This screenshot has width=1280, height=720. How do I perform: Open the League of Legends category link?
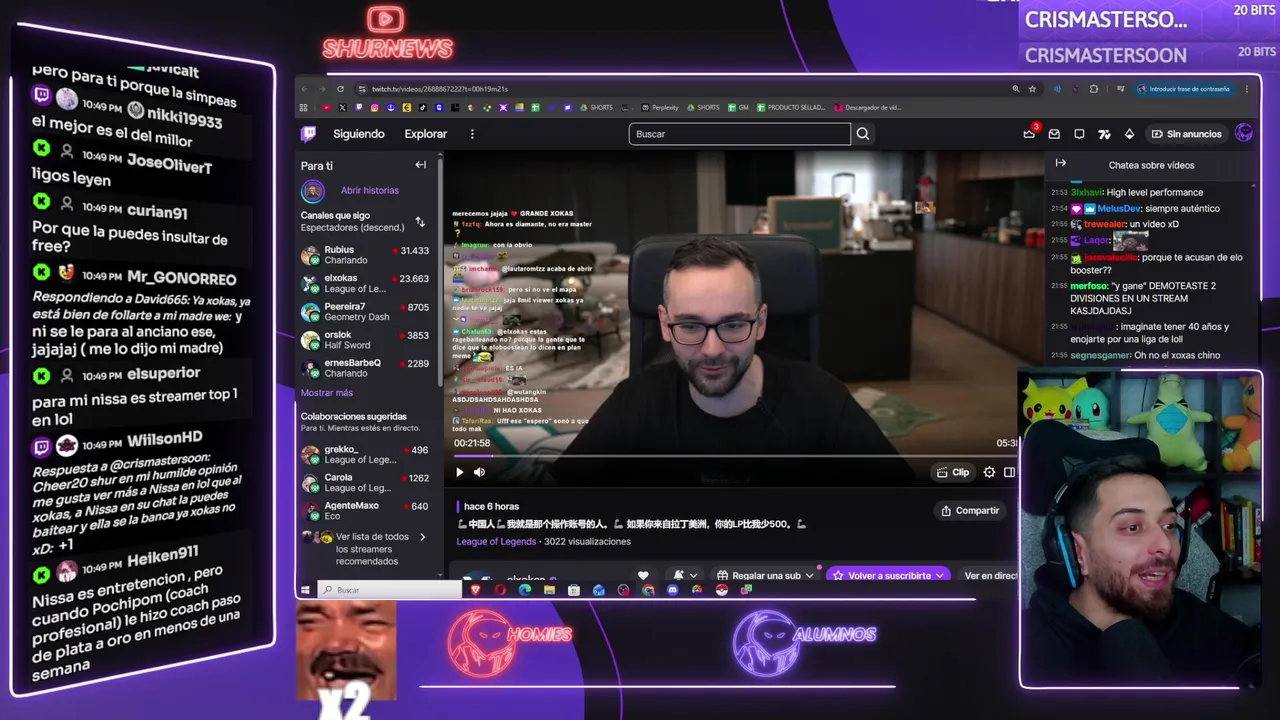(x=497, y=541)
